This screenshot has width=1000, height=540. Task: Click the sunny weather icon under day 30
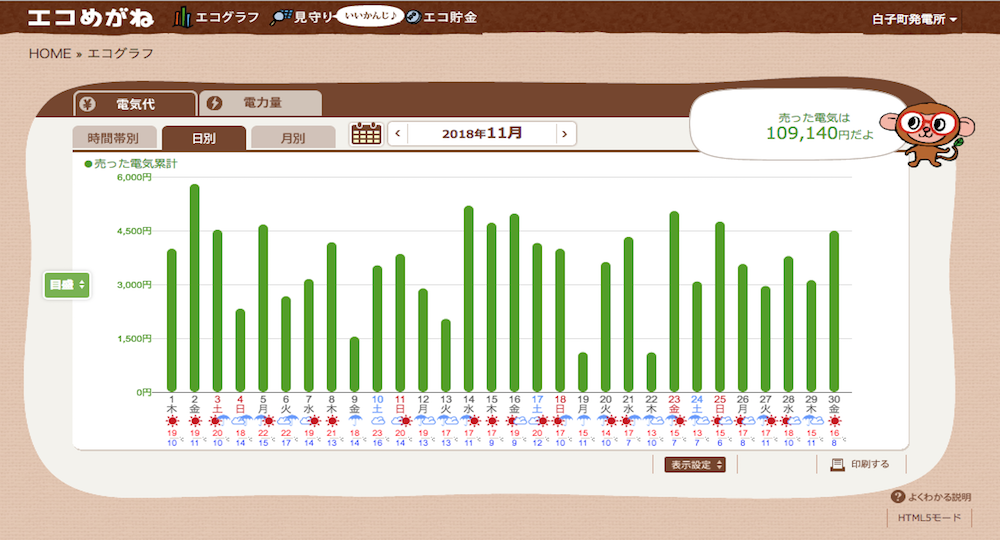834,421
